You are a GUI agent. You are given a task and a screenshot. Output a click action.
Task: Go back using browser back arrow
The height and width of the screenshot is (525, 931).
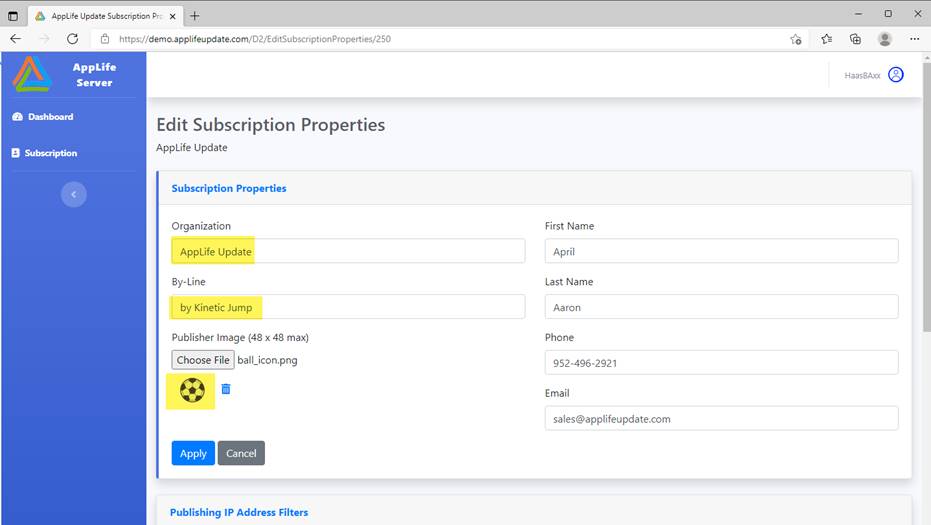point(16,39)
